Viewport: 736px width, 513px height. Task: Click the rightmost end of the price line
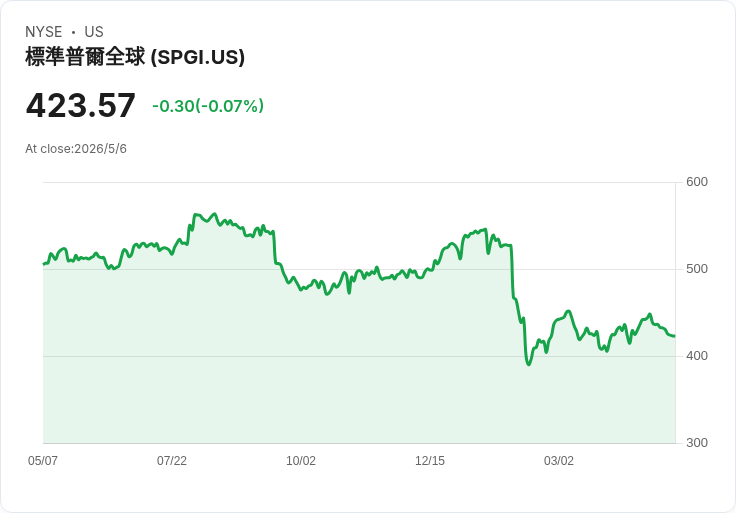675,336
